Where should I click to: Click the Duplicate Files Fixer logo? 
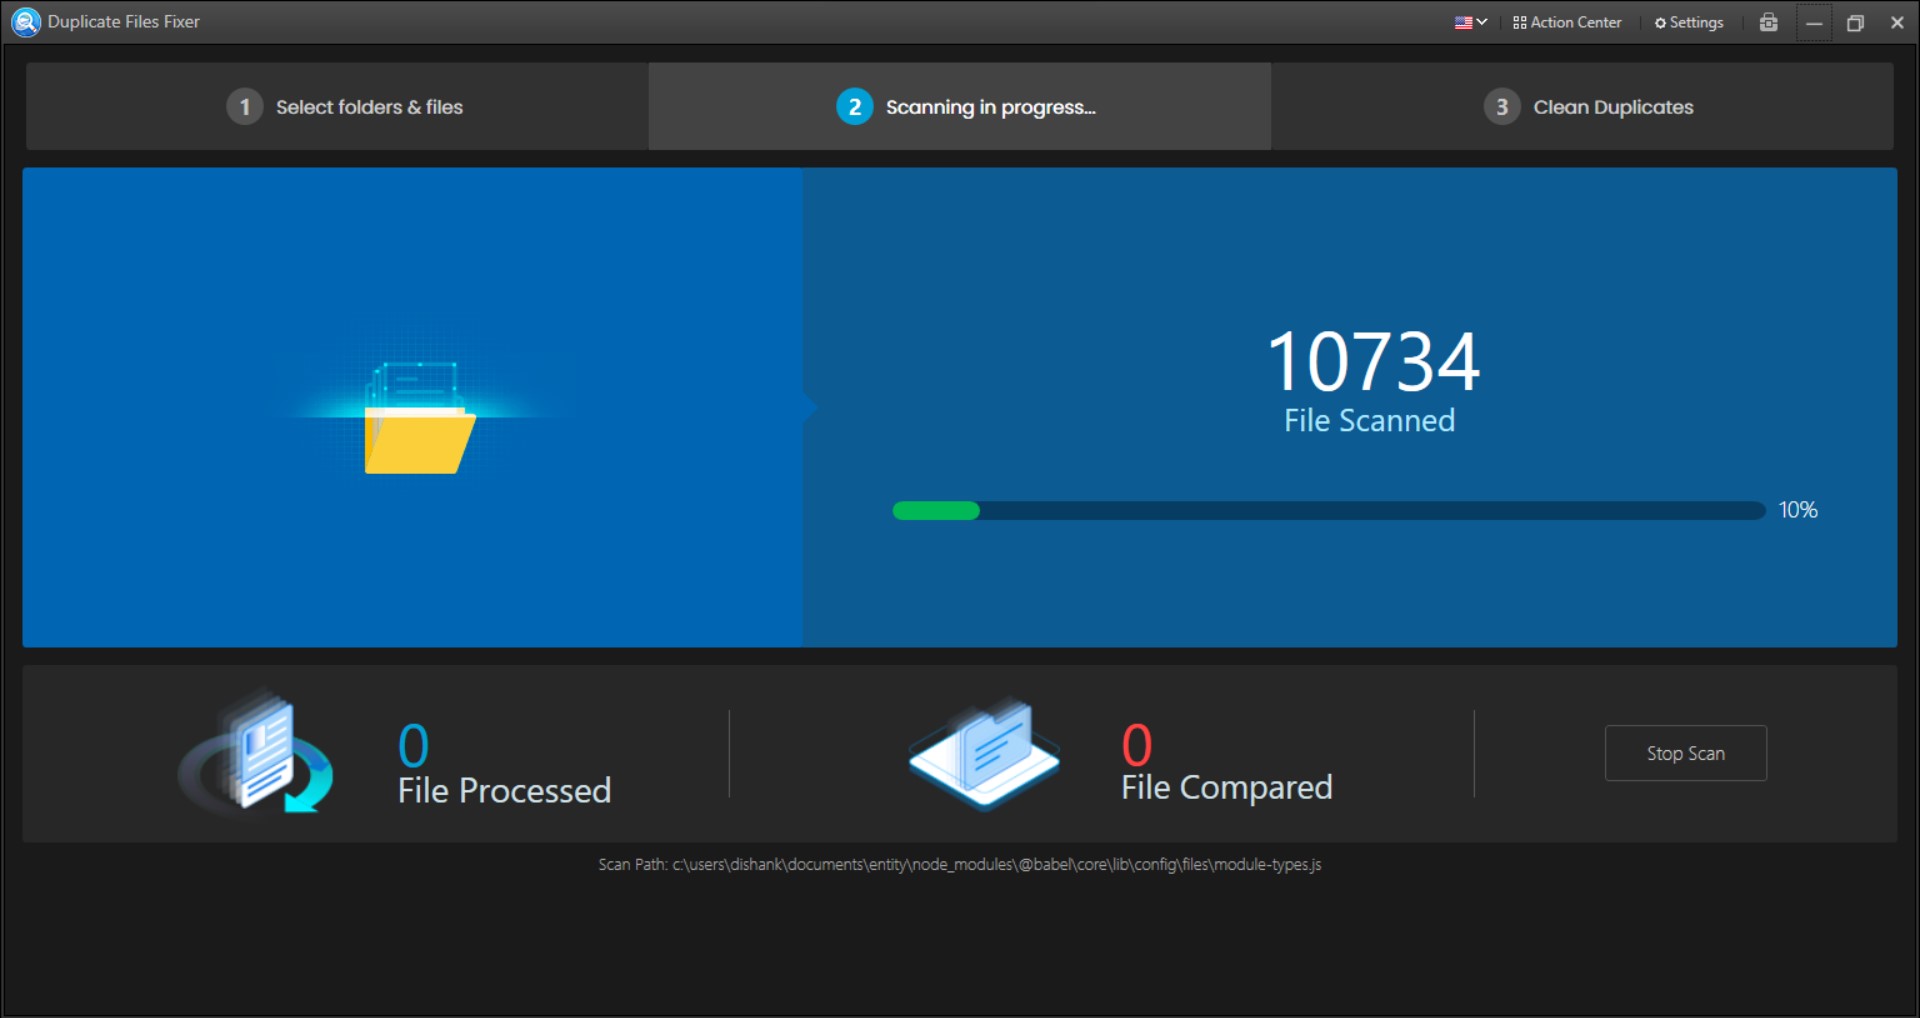point(25,21)
